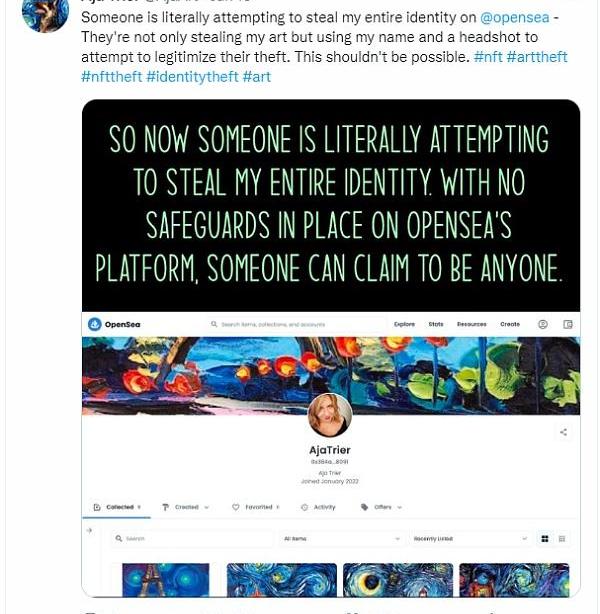Click the OpenSea logo icon
The width and height of the screenshot is (600, 614).
[94, 324]
